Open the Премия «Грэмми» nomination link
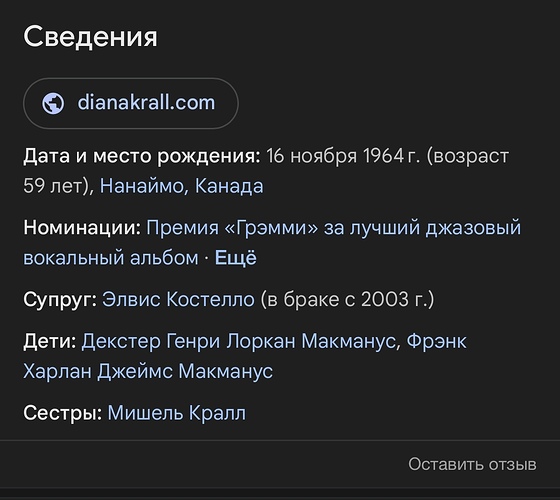Image resolution: width=560 pixels, height=500 pixels. tap(334, 228)
